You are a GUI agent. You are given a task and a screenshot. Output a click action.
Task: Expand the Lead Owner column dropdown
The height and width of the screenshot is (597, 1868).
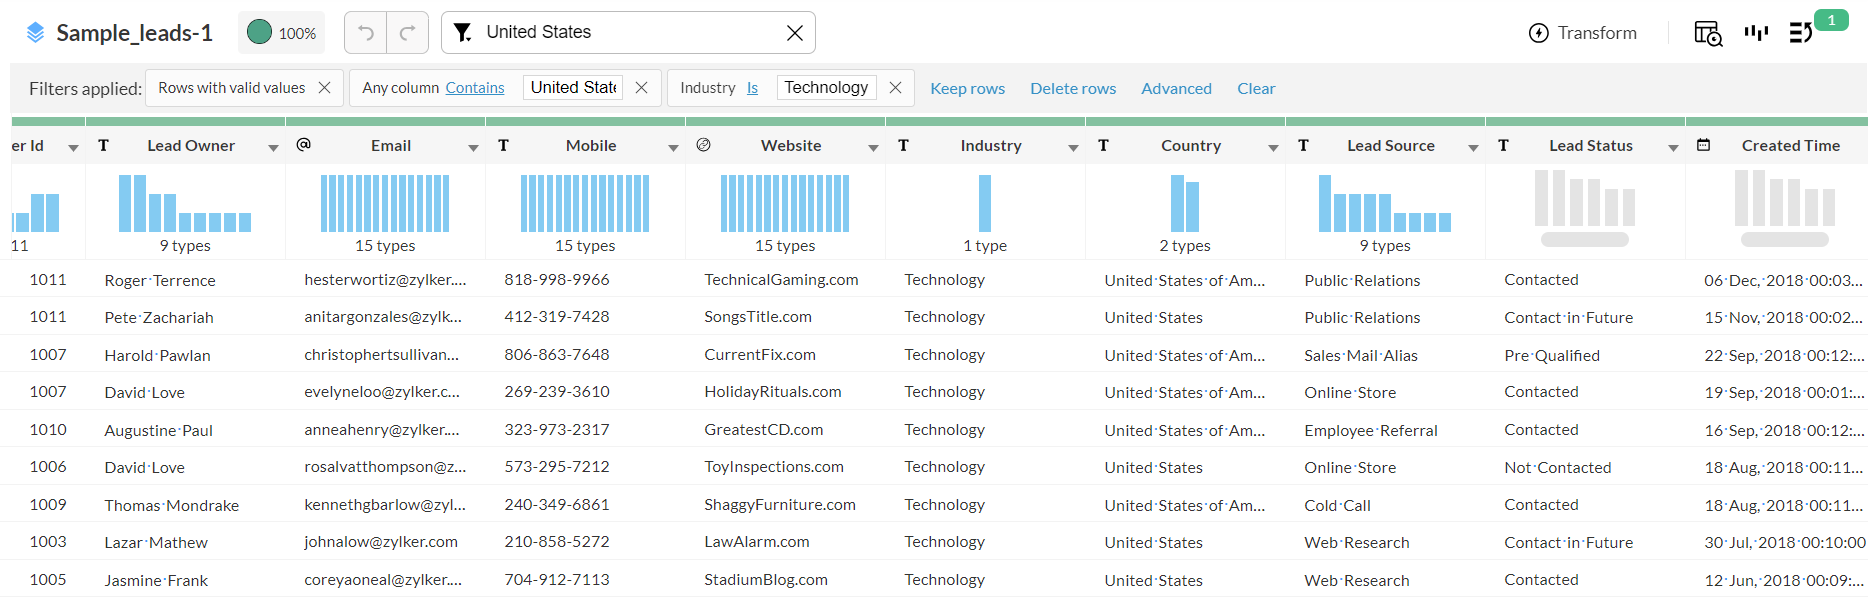(x=273, y=147)
